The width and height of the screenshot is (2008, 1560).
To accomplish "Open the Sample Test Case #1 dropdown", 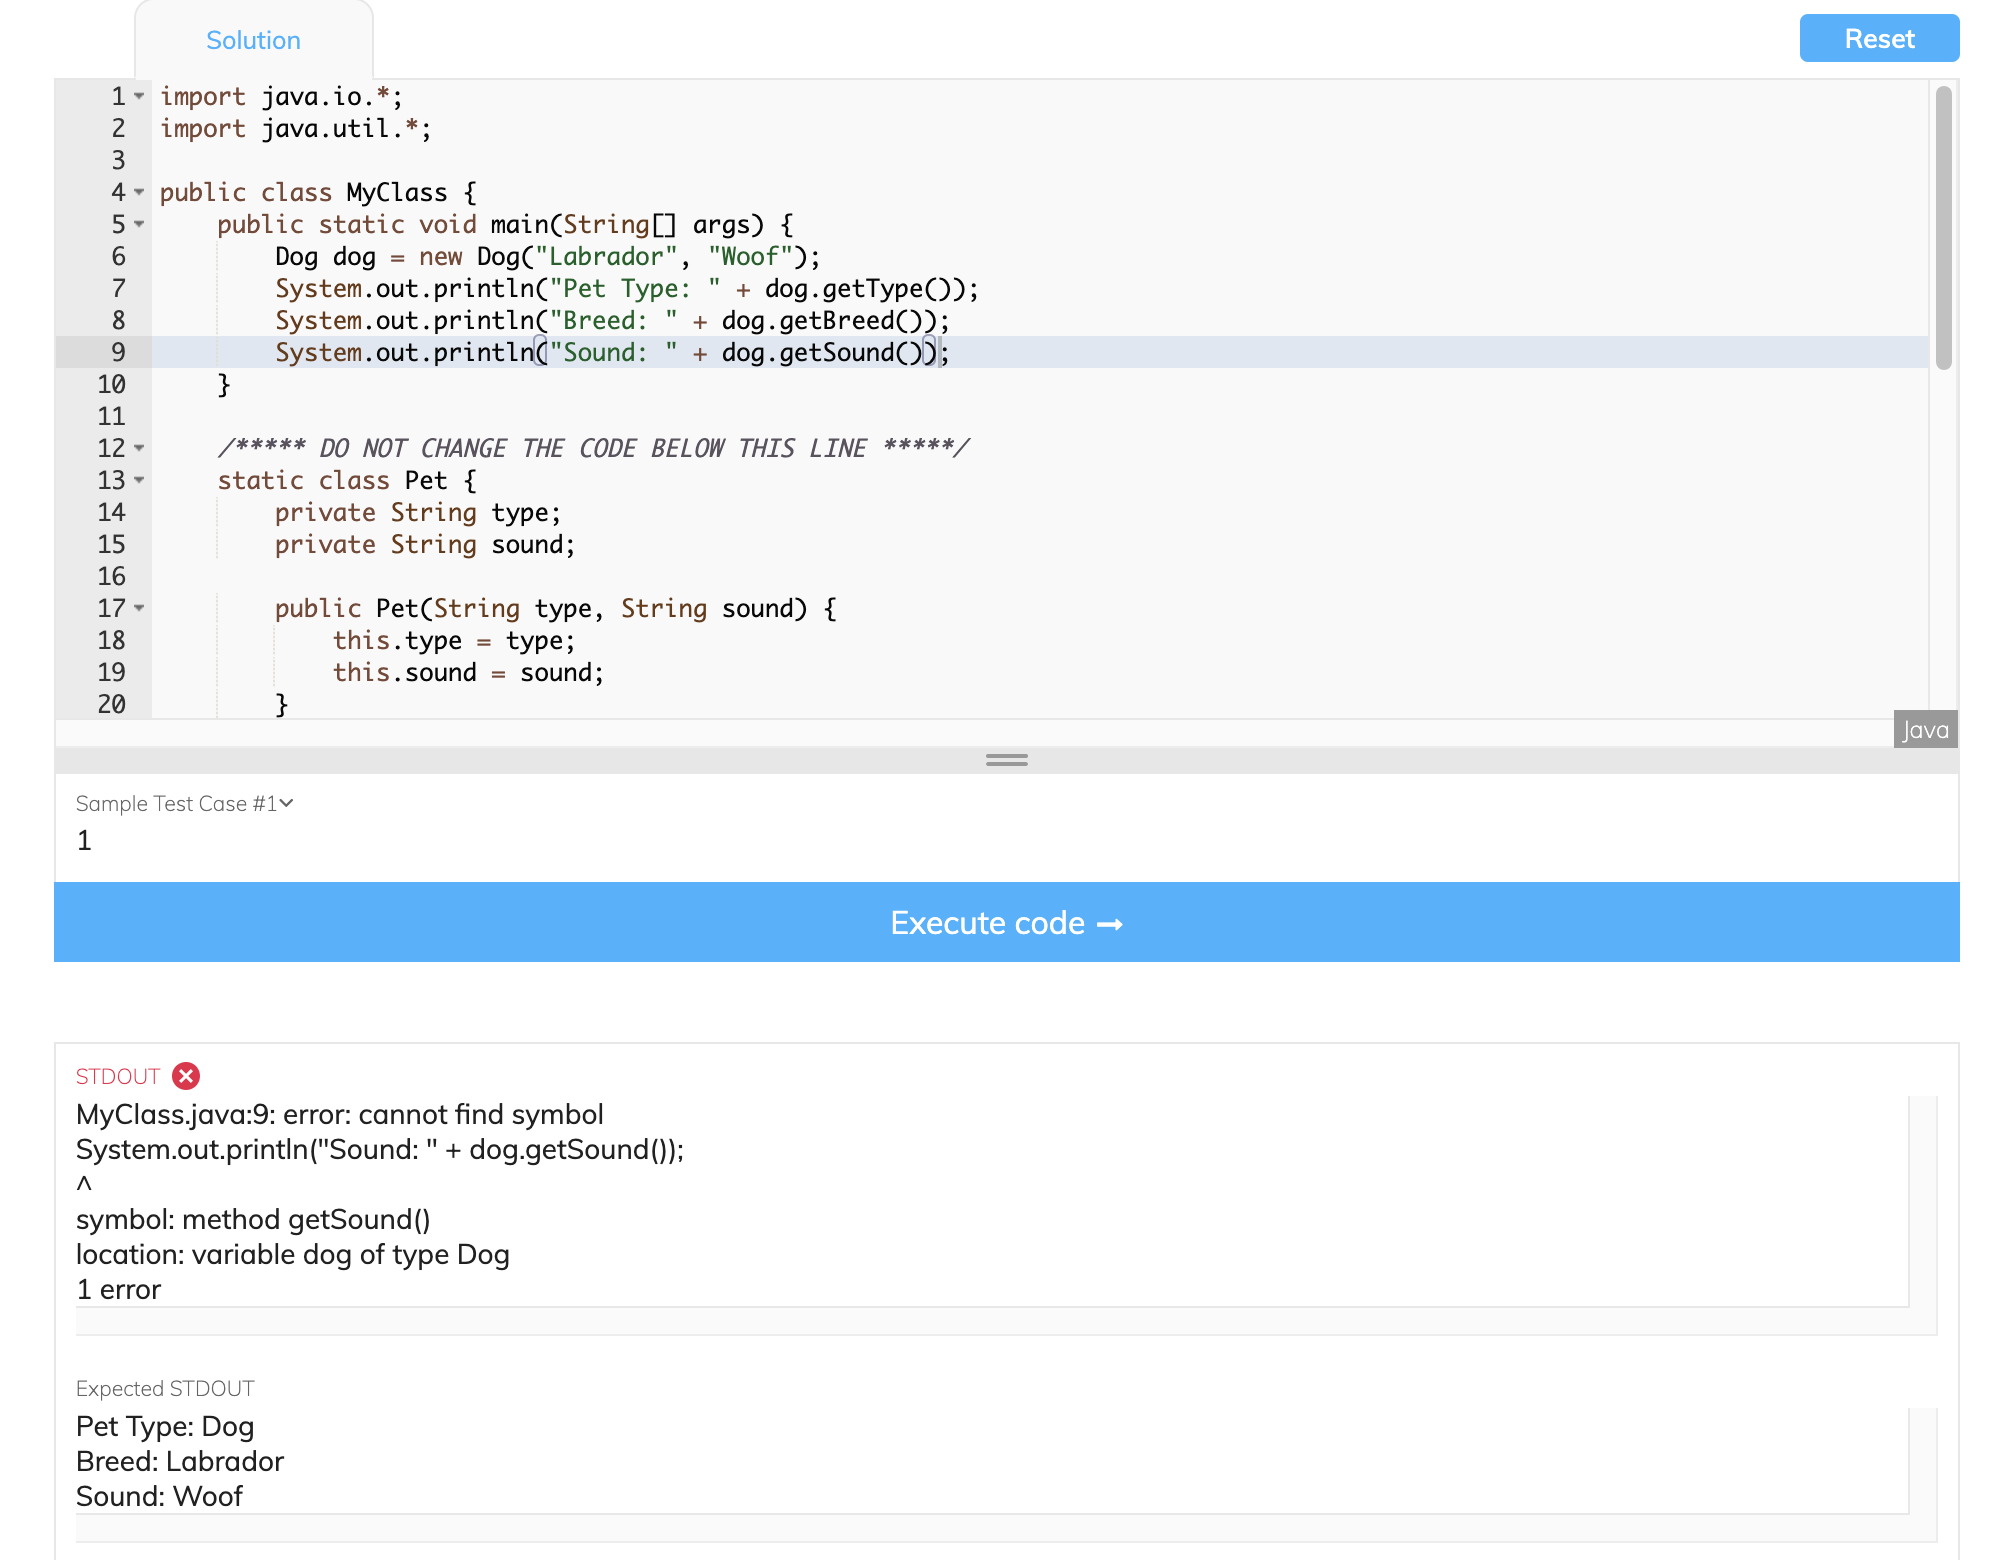I will coord(185,804).
